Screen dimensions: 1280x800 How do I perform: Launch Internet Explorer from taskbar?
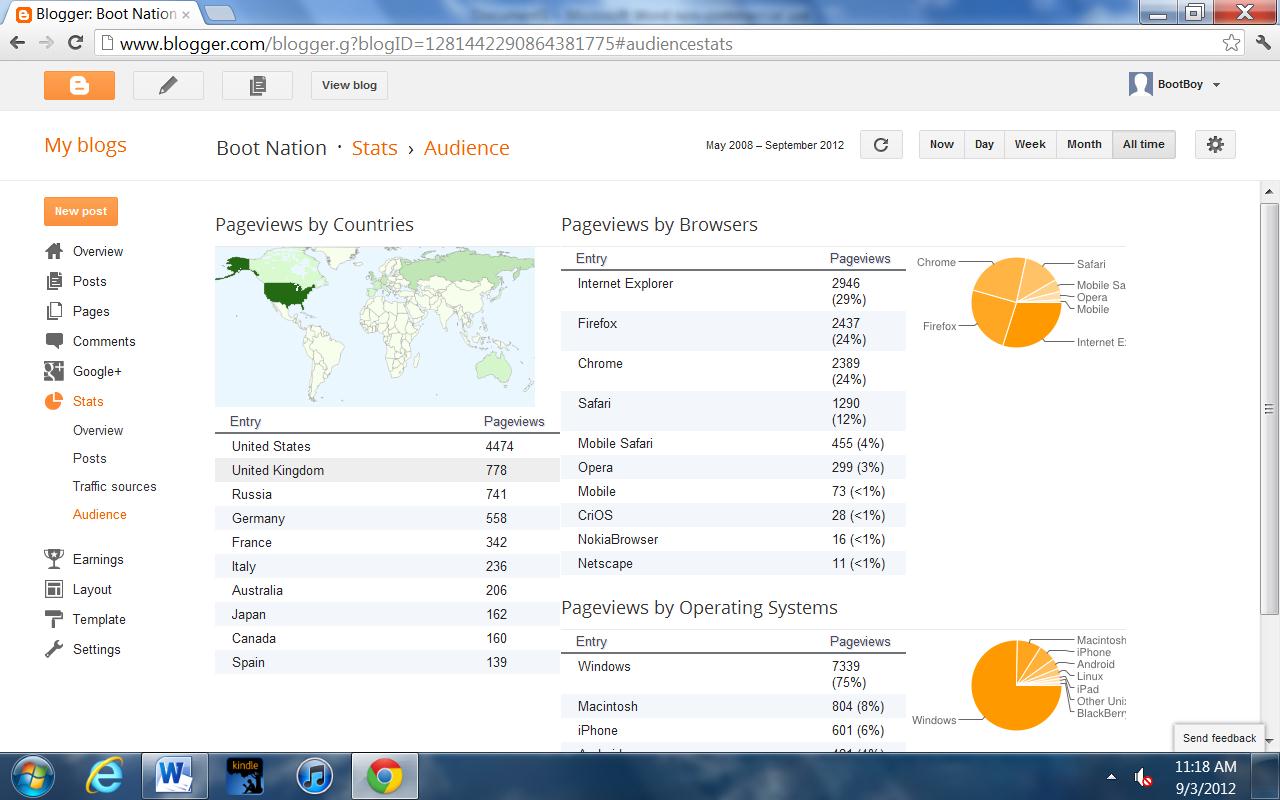105,776
